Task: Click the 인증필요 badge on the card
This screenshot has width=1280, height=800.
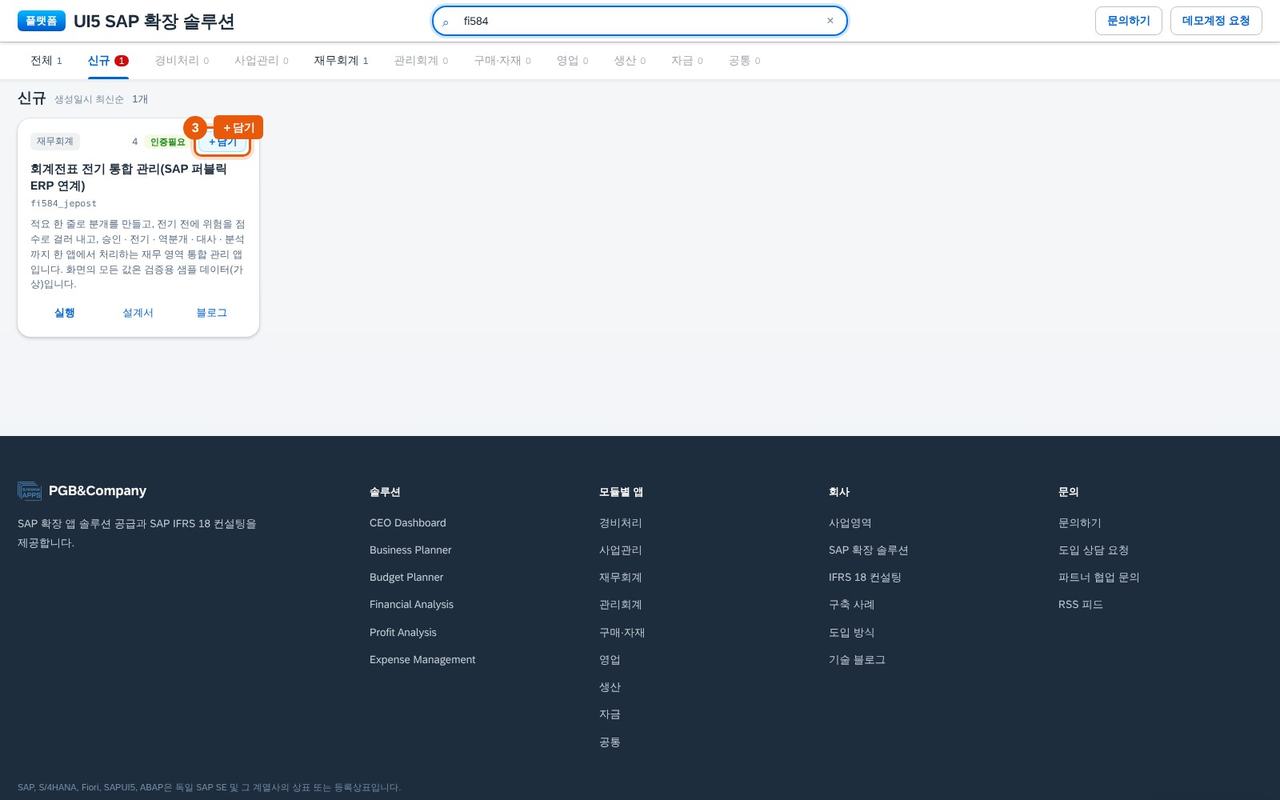Action: [x=168, y=142]
